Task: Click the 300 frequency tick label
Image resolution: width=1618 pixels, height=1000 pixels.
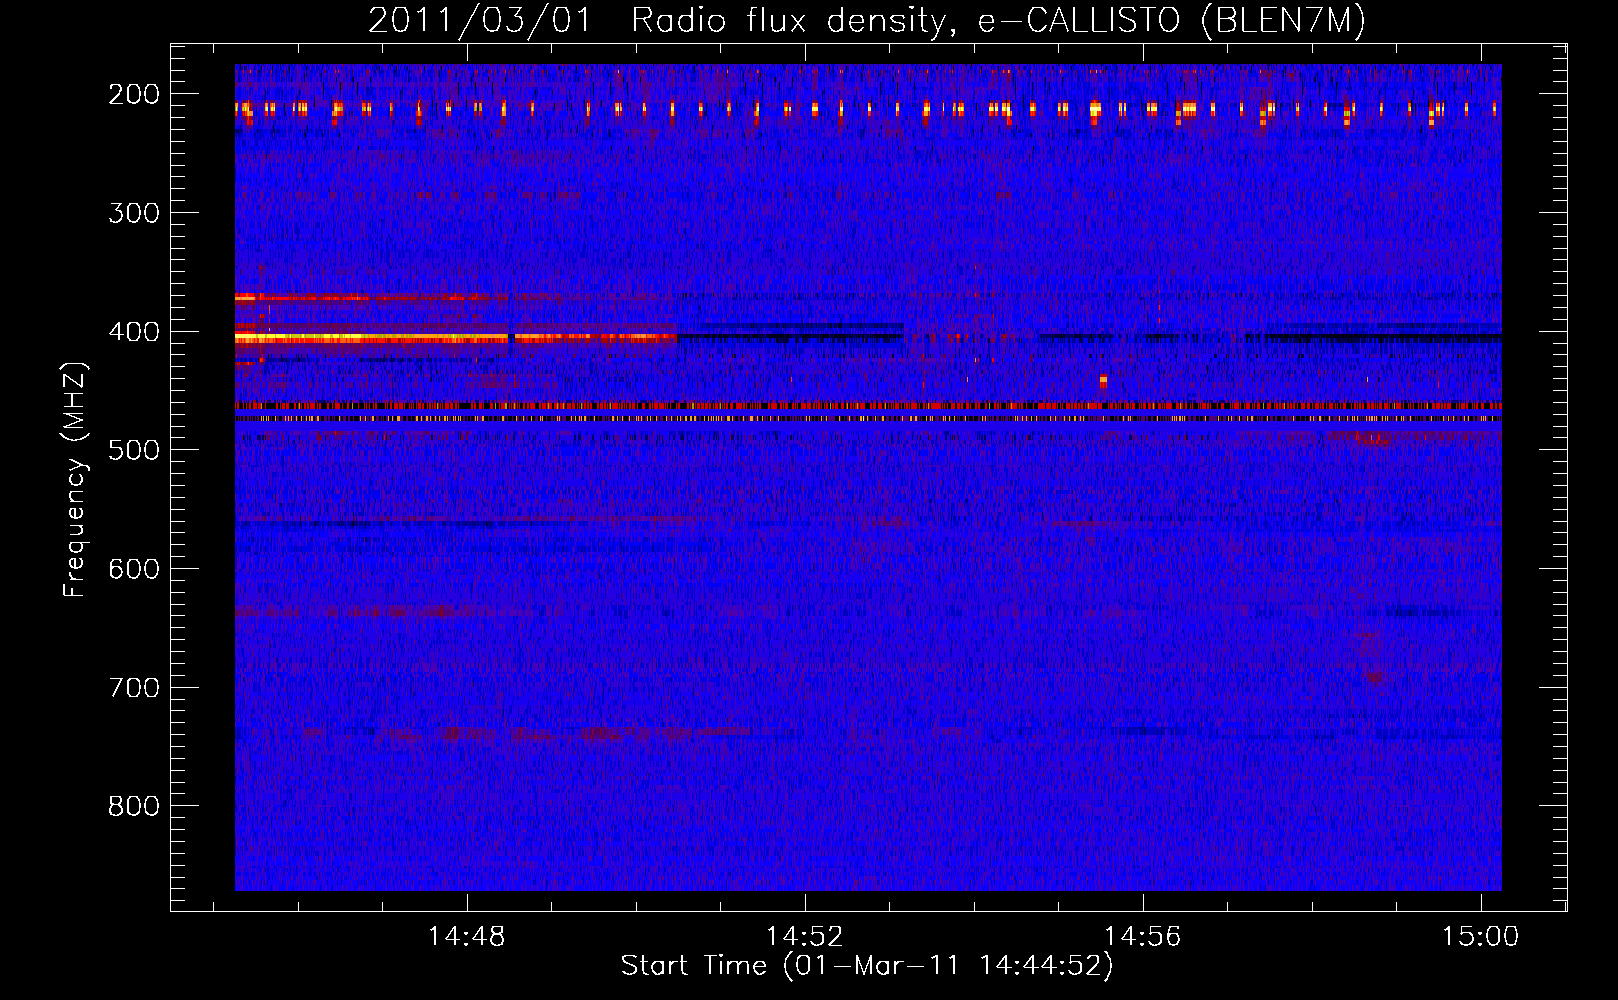Action: tap(134, 213)
